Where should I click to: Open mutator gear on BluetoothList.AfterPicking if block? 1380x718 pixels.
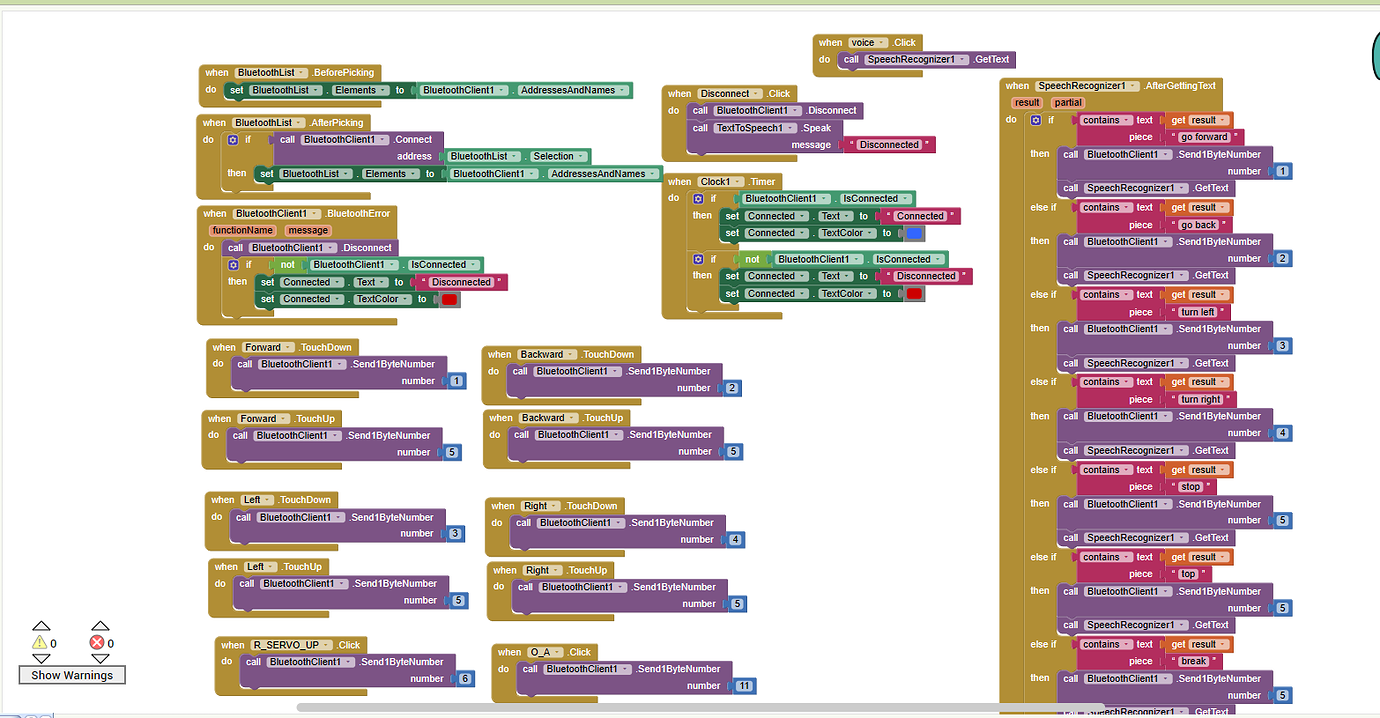pyautogui.click(x=233, y=140)
